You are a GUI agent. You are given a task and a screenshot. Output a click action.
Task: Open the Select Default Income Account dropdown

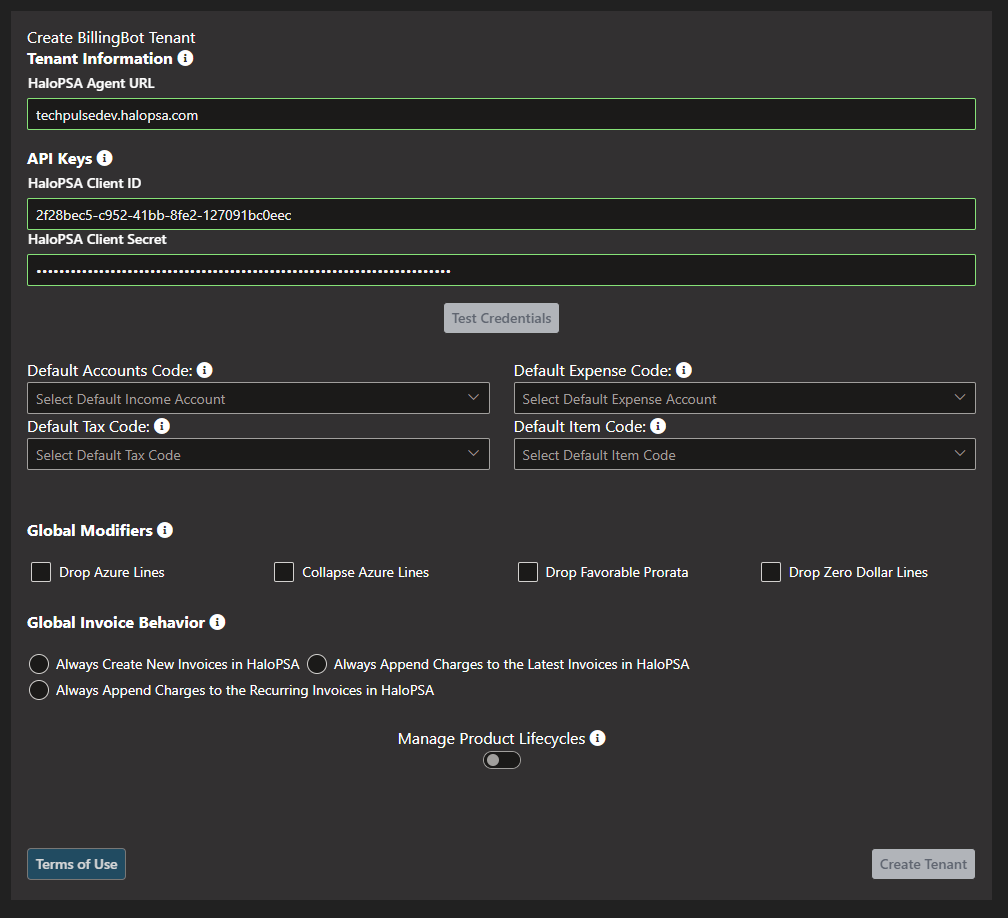(x=258, y=399)
